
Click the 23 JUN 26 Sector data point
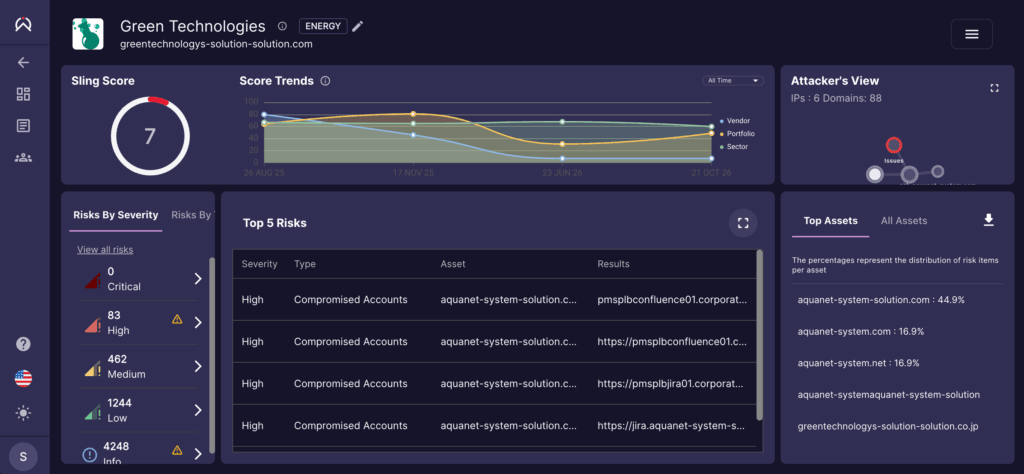[x=562, y=122]
